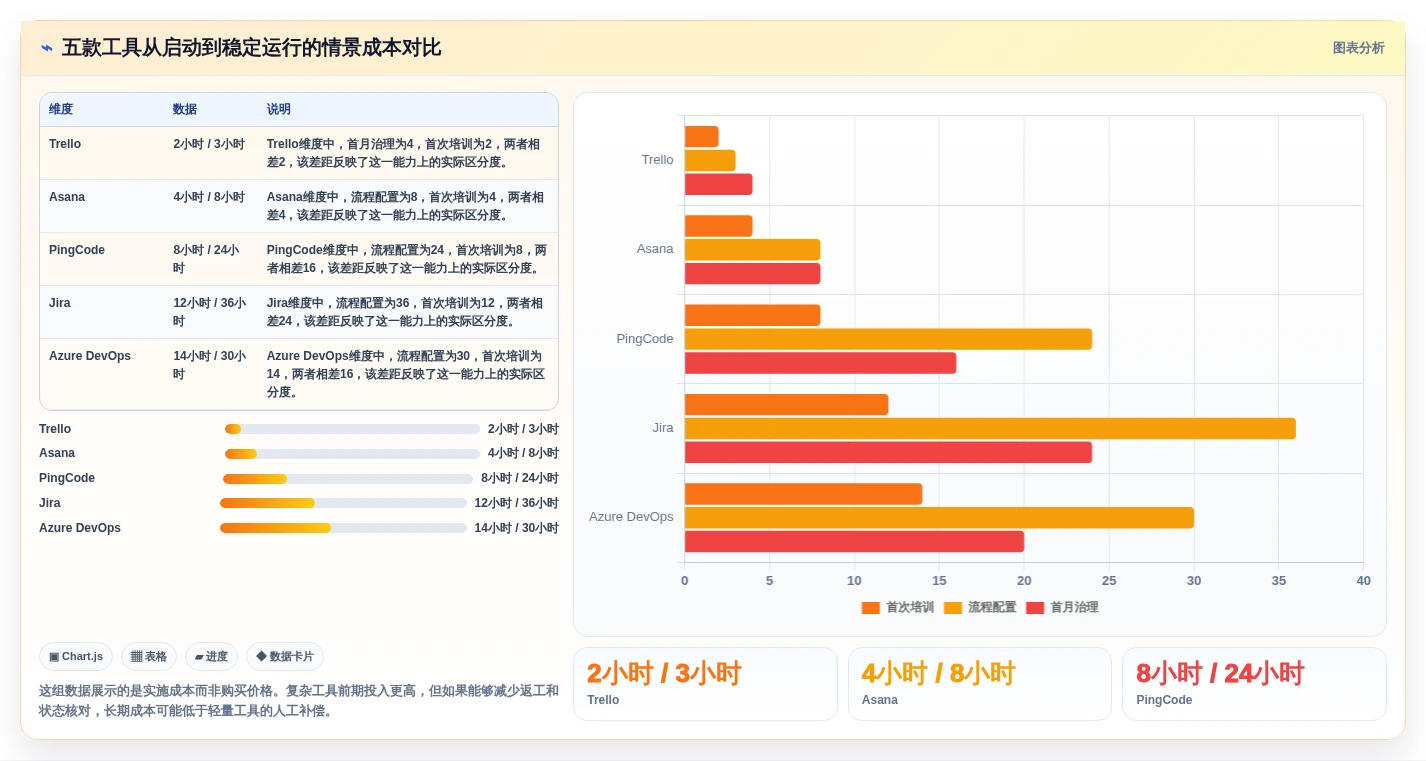Select the Asana cell in the table

102,206
